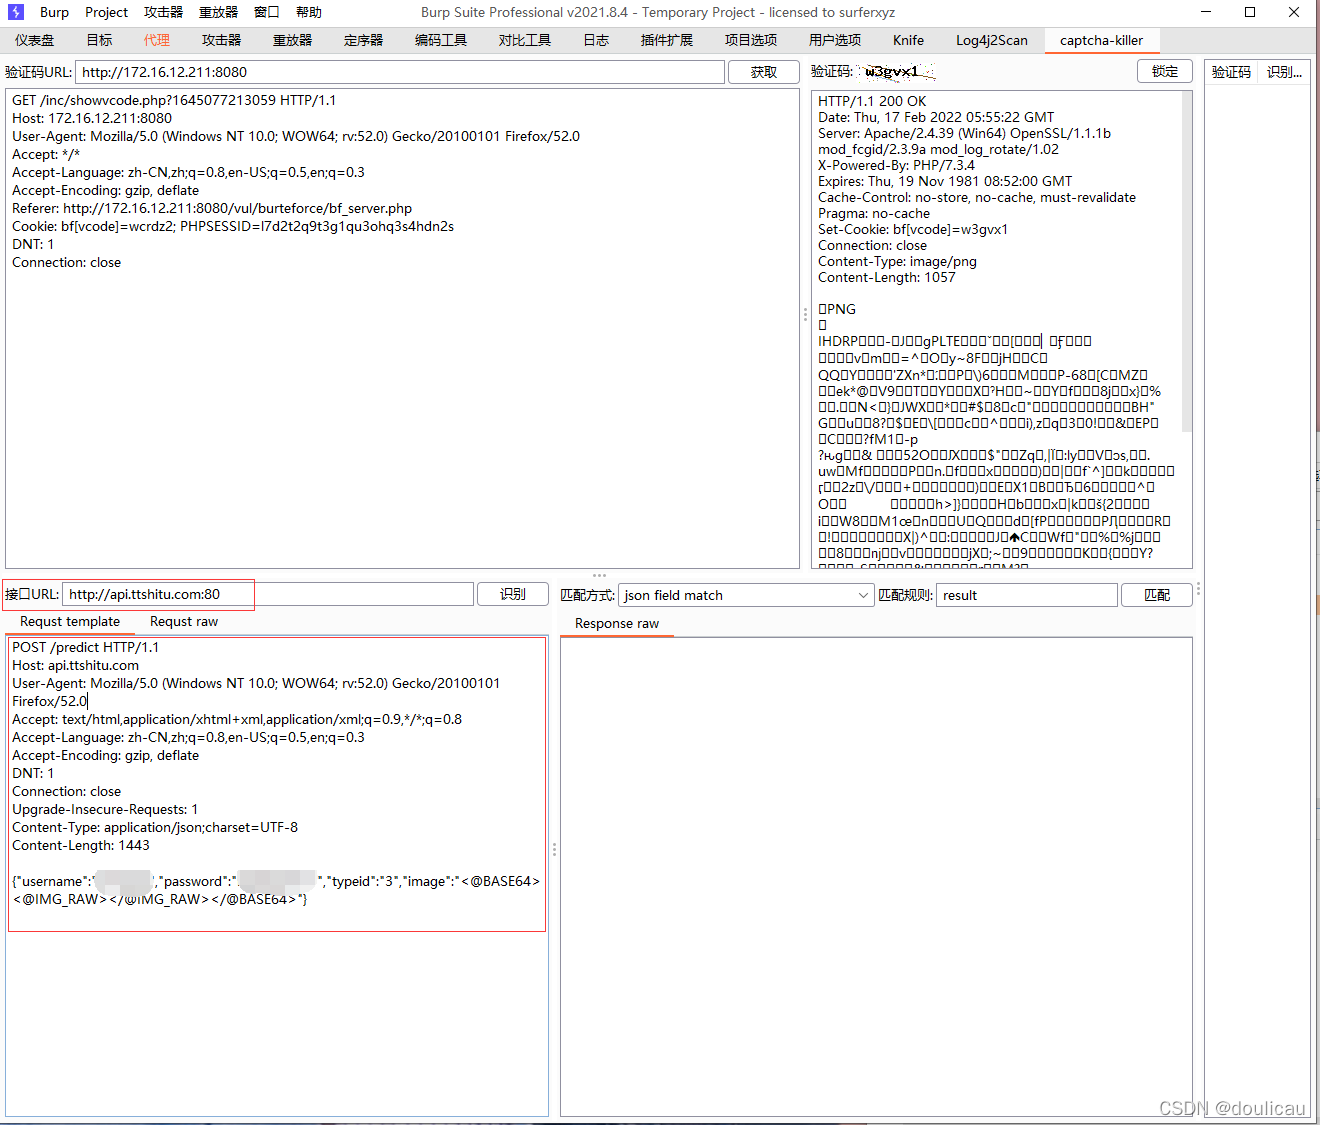Click the Upgrade-Insecure-Requests: 1 line

point(105,809)
